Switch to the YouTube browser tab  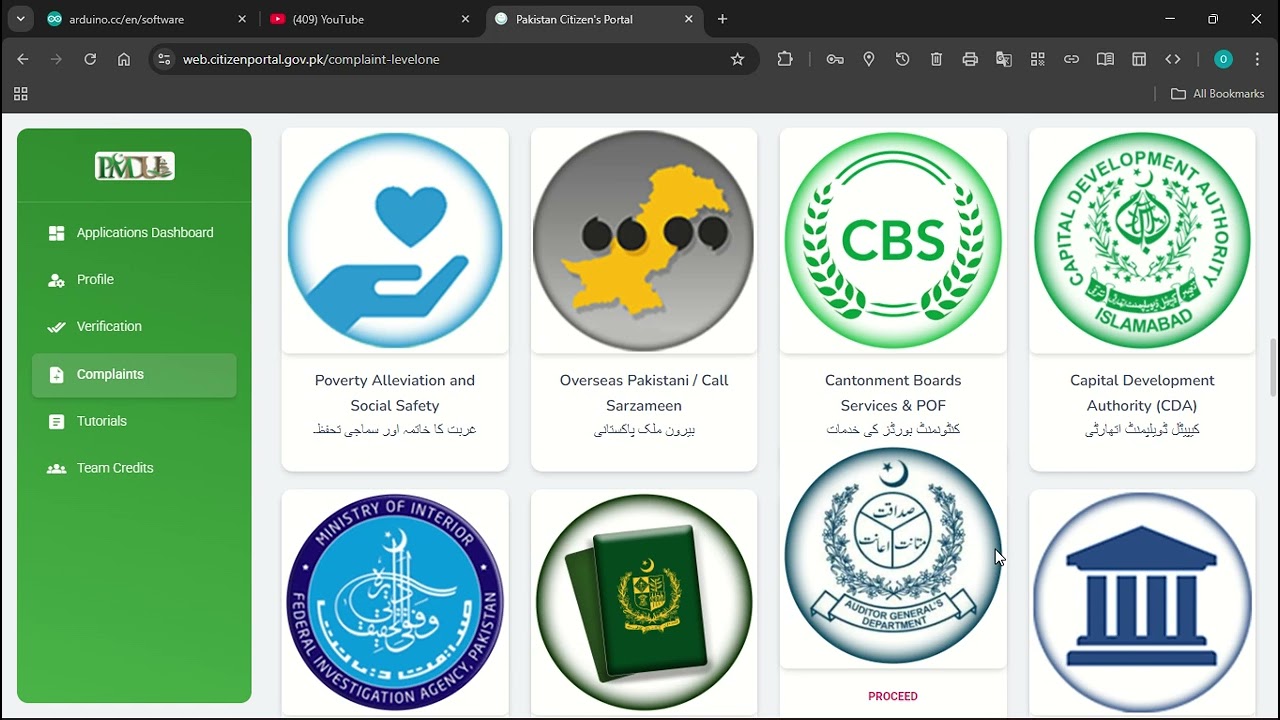(x=371, y=19)
